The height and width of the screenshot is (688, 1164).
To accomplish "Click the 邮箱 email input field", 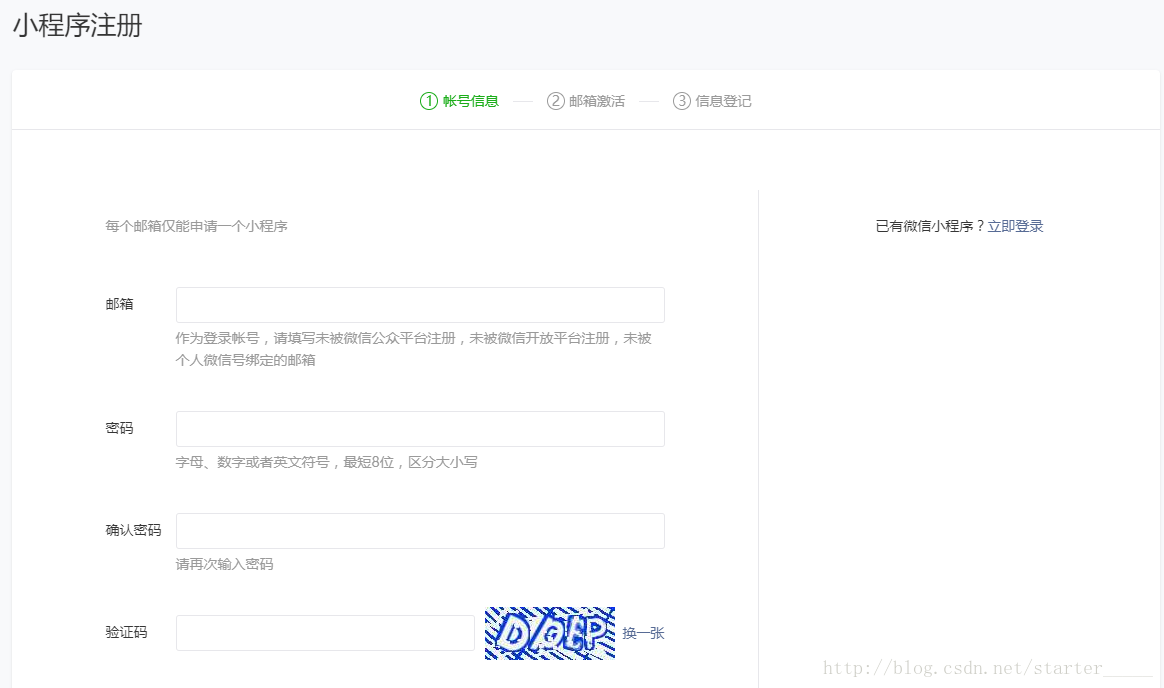I will pos(420,305).
